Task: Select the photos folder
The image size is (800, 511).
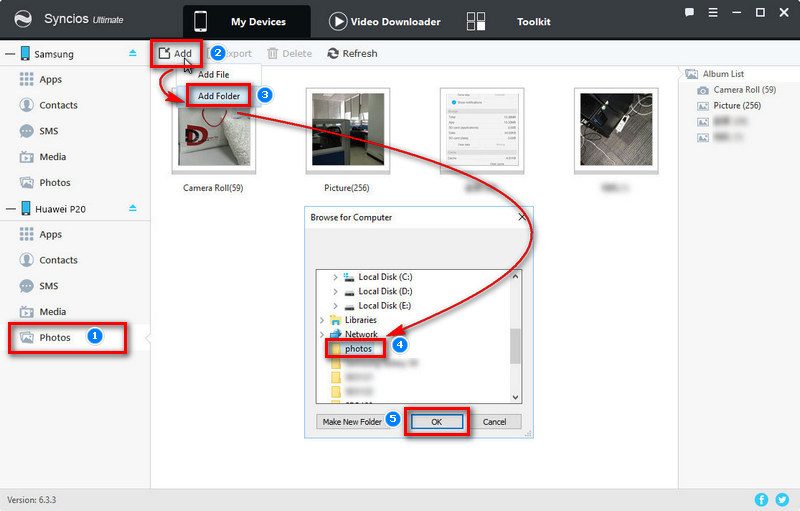Action: click(358, 349)
